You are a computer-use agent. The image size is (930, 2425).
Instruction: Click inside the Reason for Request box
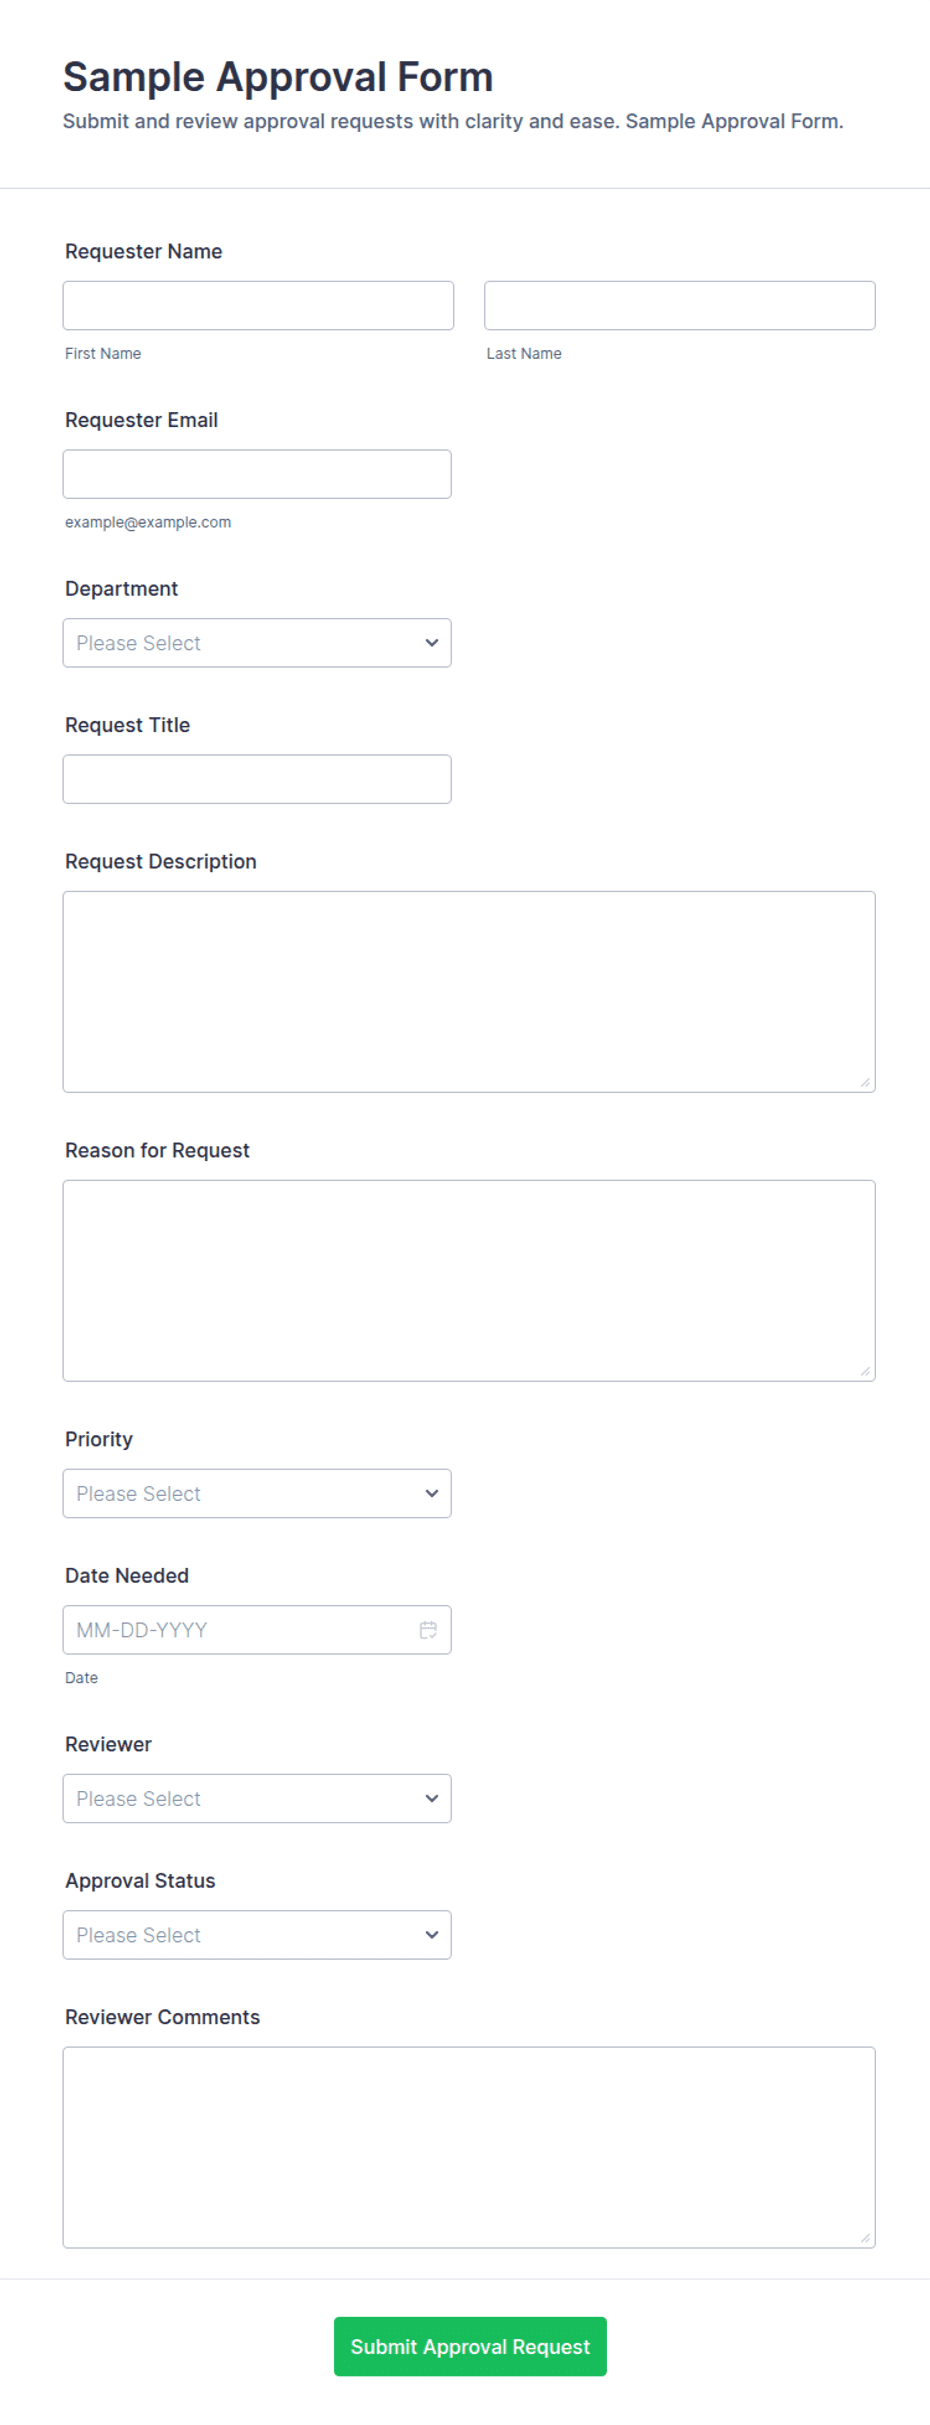[469, 1281]
